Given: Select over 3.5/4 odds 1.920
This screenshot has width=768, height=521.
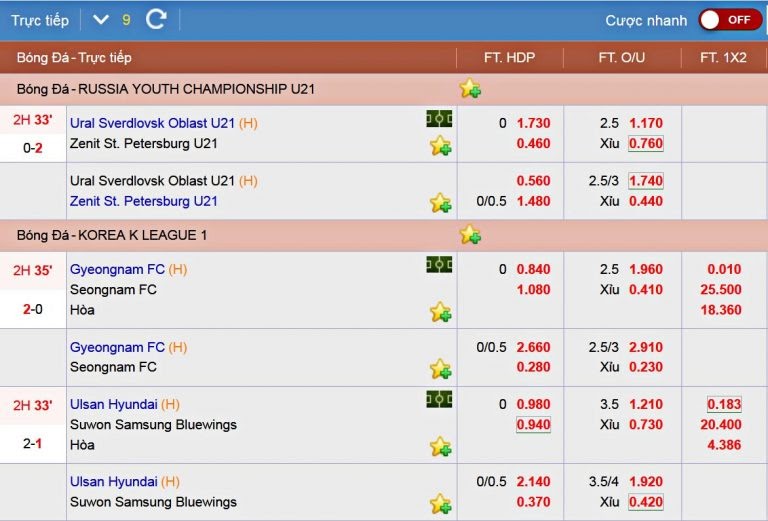Looking at the screenshot, I should tap(646, 481).
